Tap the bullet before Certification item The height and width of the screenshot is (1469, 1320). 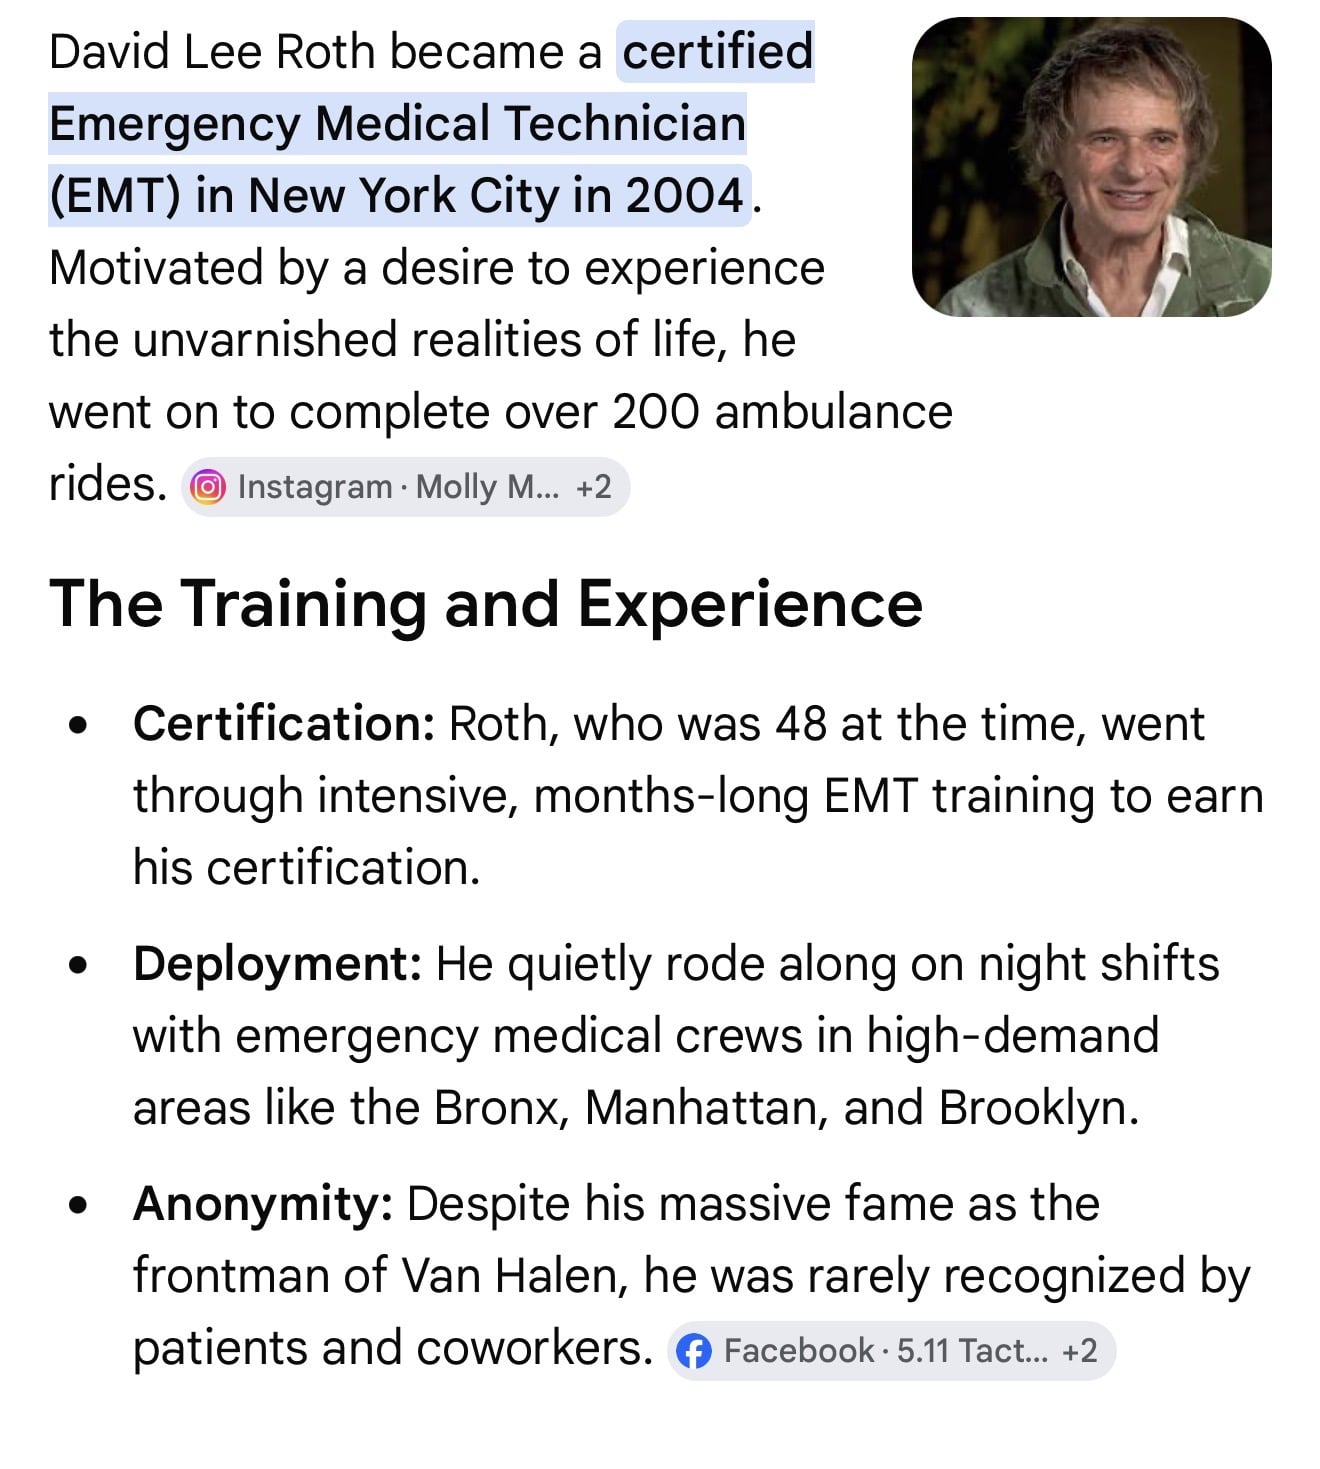pos(78,725)
